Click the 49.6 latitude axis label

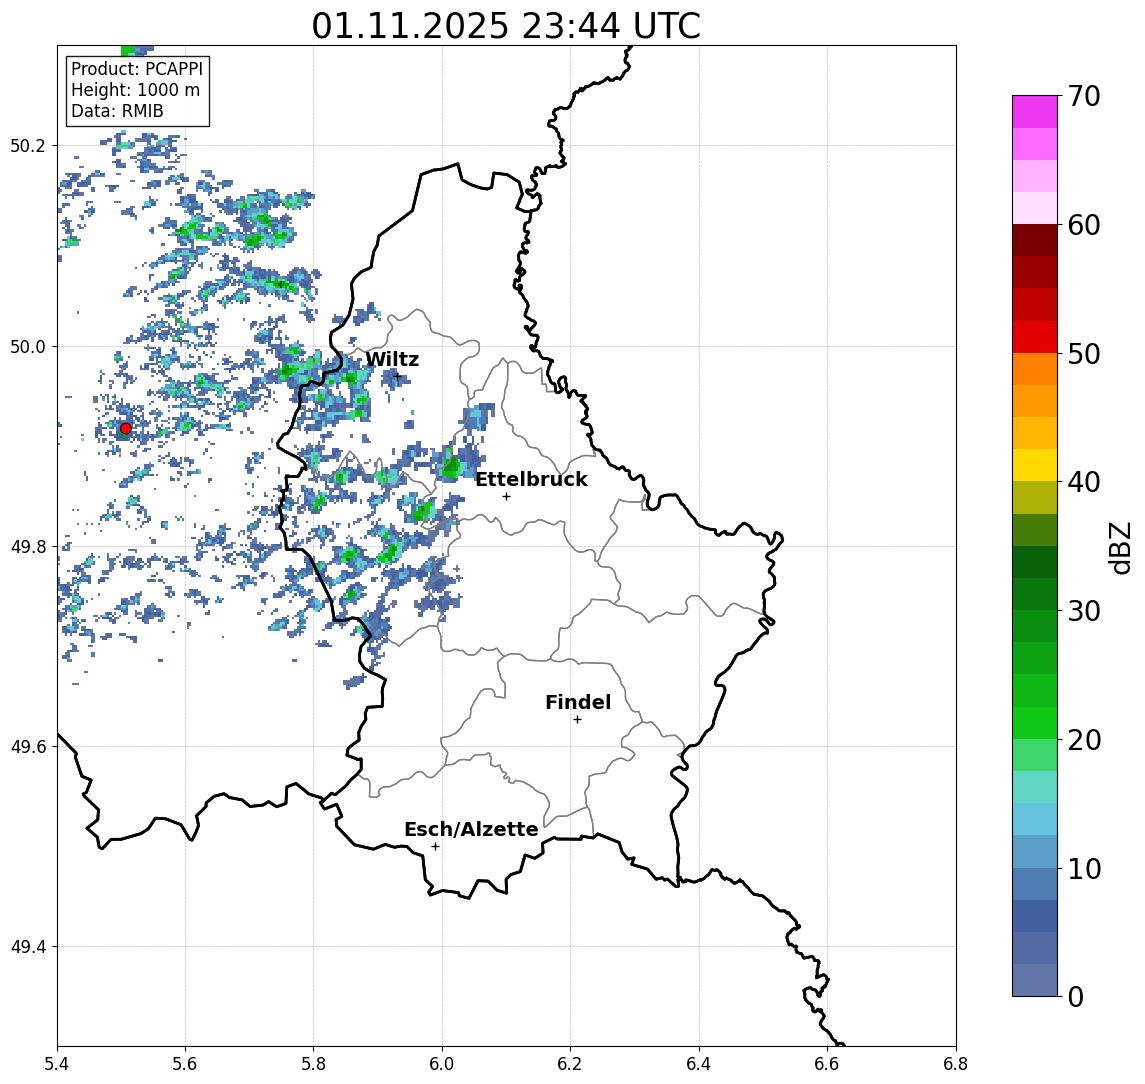pyautogui.click(x=28, y=747)
